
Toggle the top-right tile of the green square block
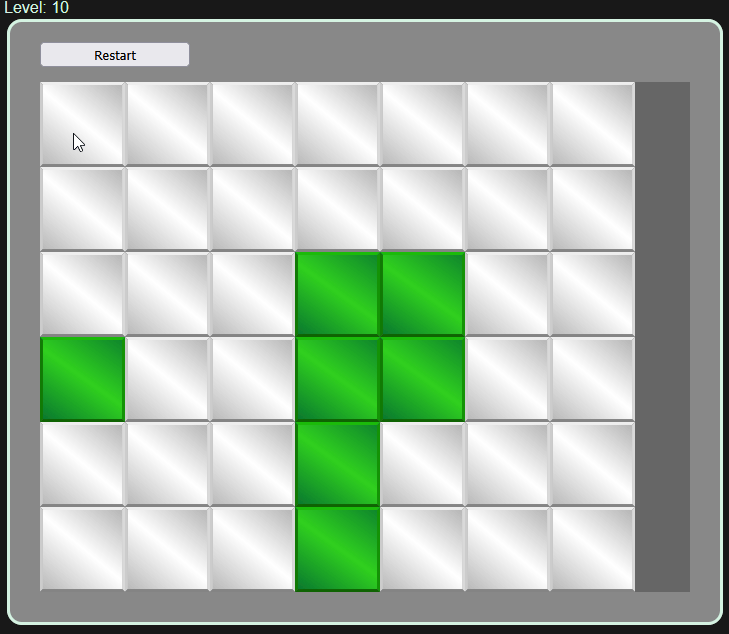pos(423,294)
